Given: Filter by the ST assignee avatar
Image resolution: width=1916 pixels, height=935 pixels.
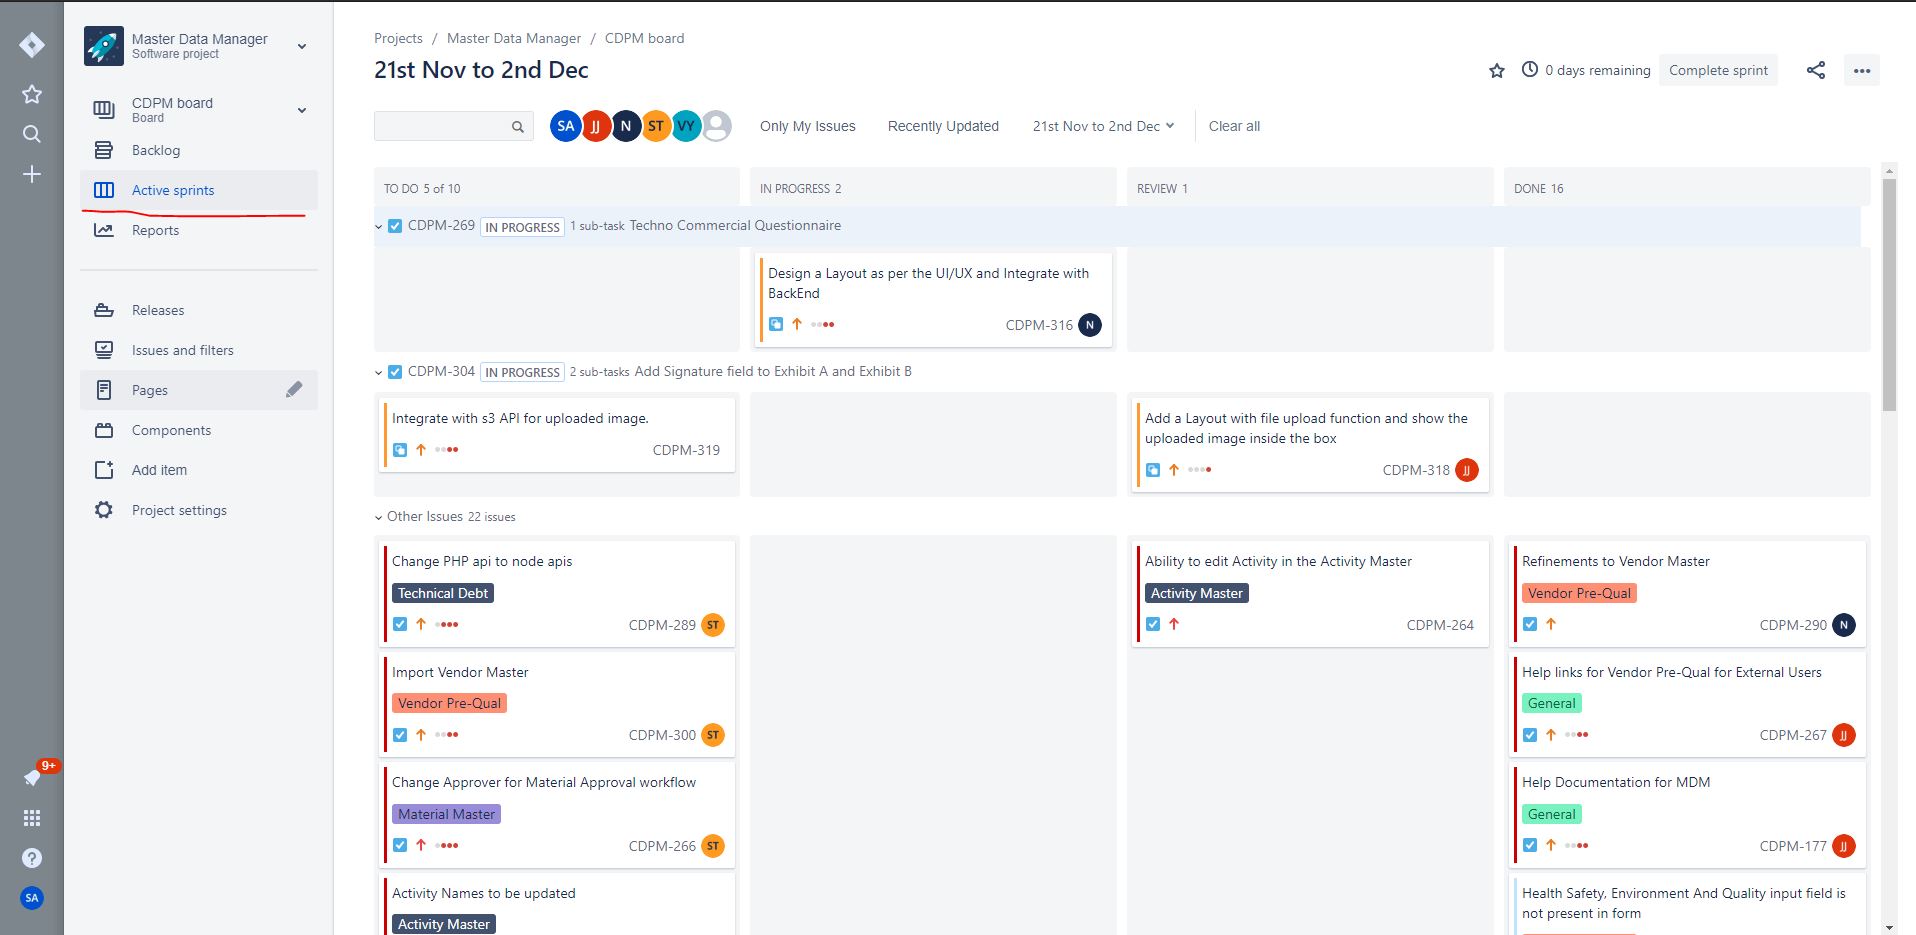Looking at the screenshot, I should [x=656, y=126].
